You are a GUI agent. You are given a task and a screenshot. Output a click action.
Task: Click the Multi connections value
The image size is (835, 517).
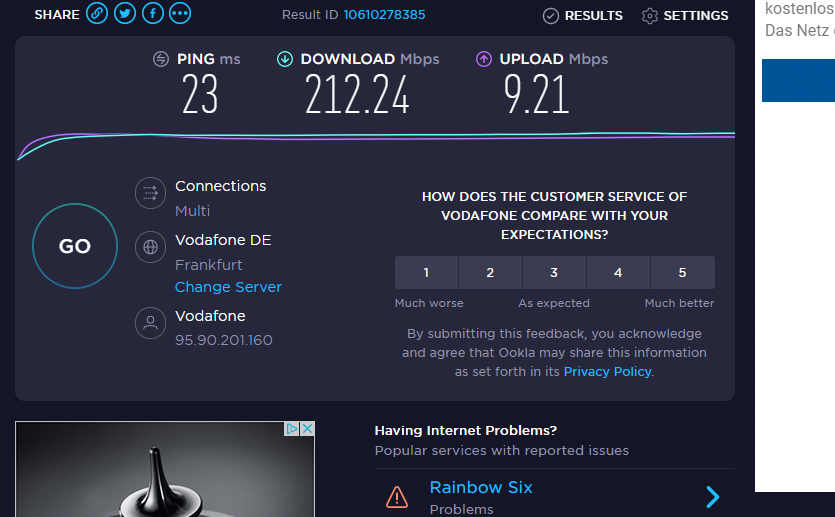point(192,211)
